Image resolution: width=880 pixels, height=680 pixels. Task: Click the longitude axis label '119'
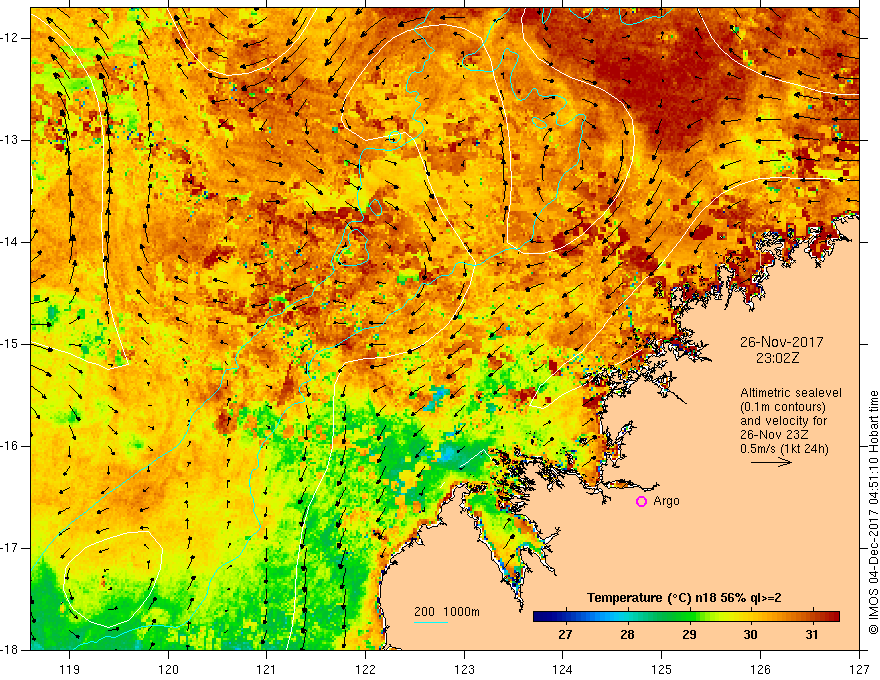pos(70,669)
